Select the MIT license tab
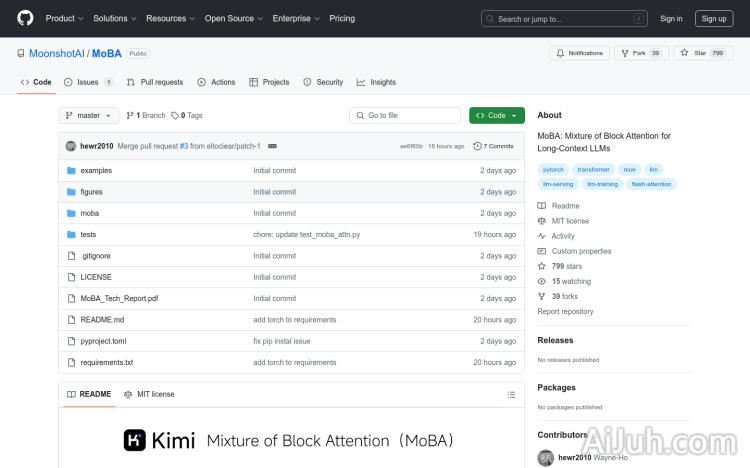750x468 pixels. tap(149, 394)
